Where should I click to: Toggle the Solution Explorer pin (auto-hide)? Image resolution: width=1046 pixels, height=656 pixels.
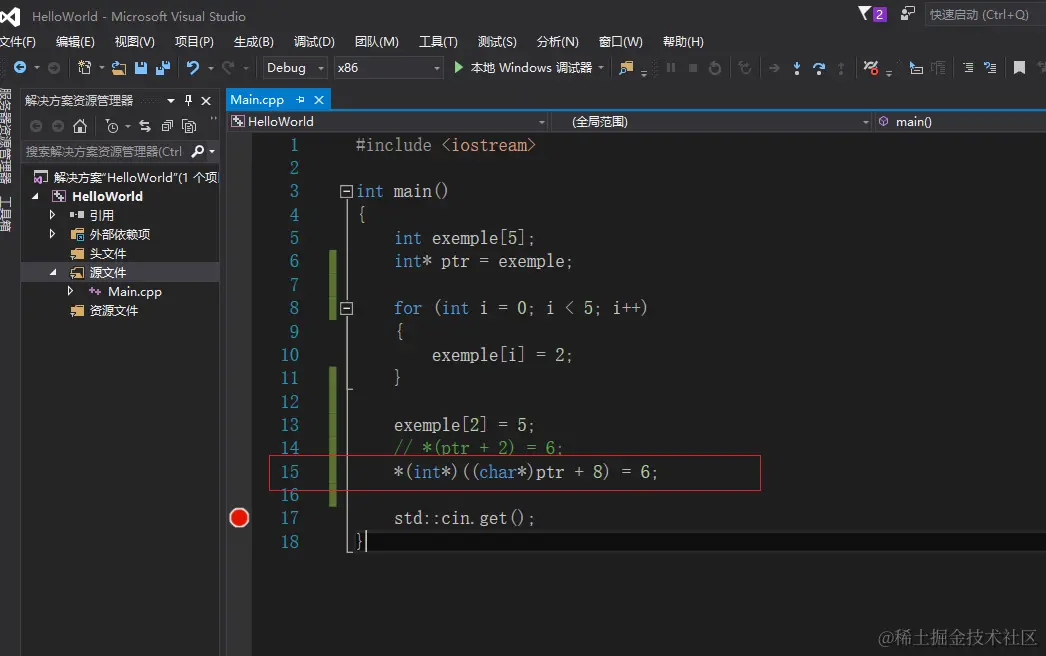click(188, 100)
